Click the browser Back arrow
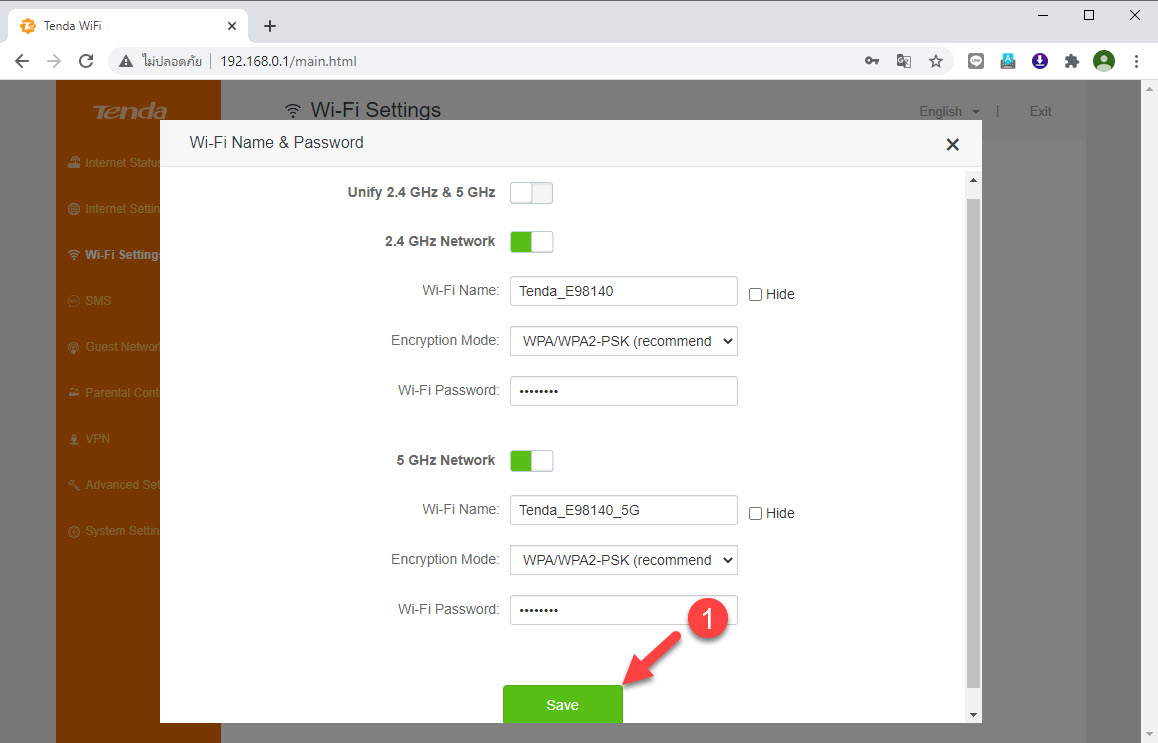Viewport: 1158px width, 743px height. [22, 61]
